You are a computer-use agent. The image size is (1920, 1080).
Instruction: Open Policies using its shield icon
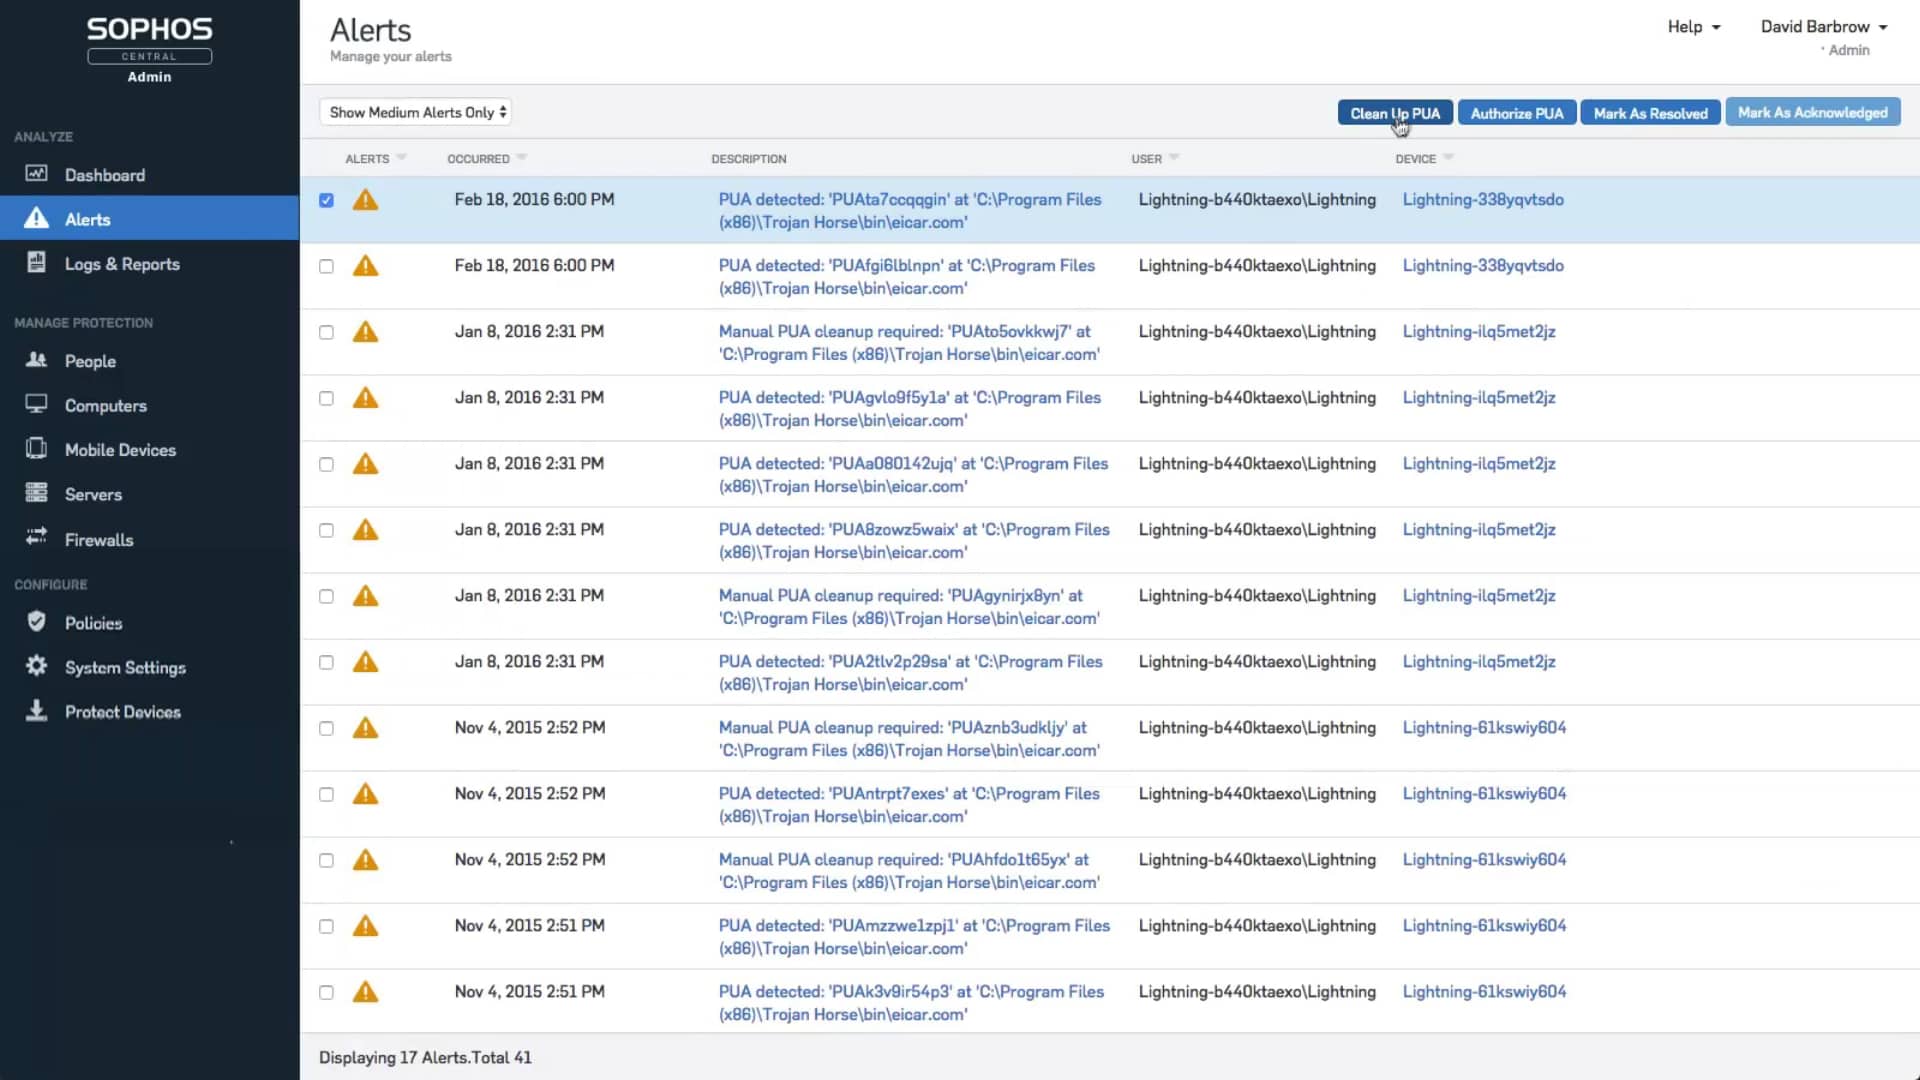click(x=36, y=621)
